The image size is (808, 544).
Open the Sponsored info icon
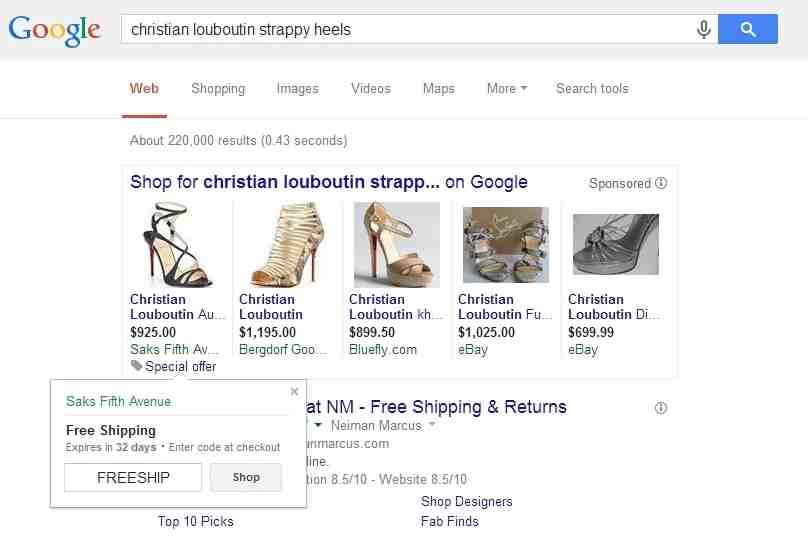(661, 183)
